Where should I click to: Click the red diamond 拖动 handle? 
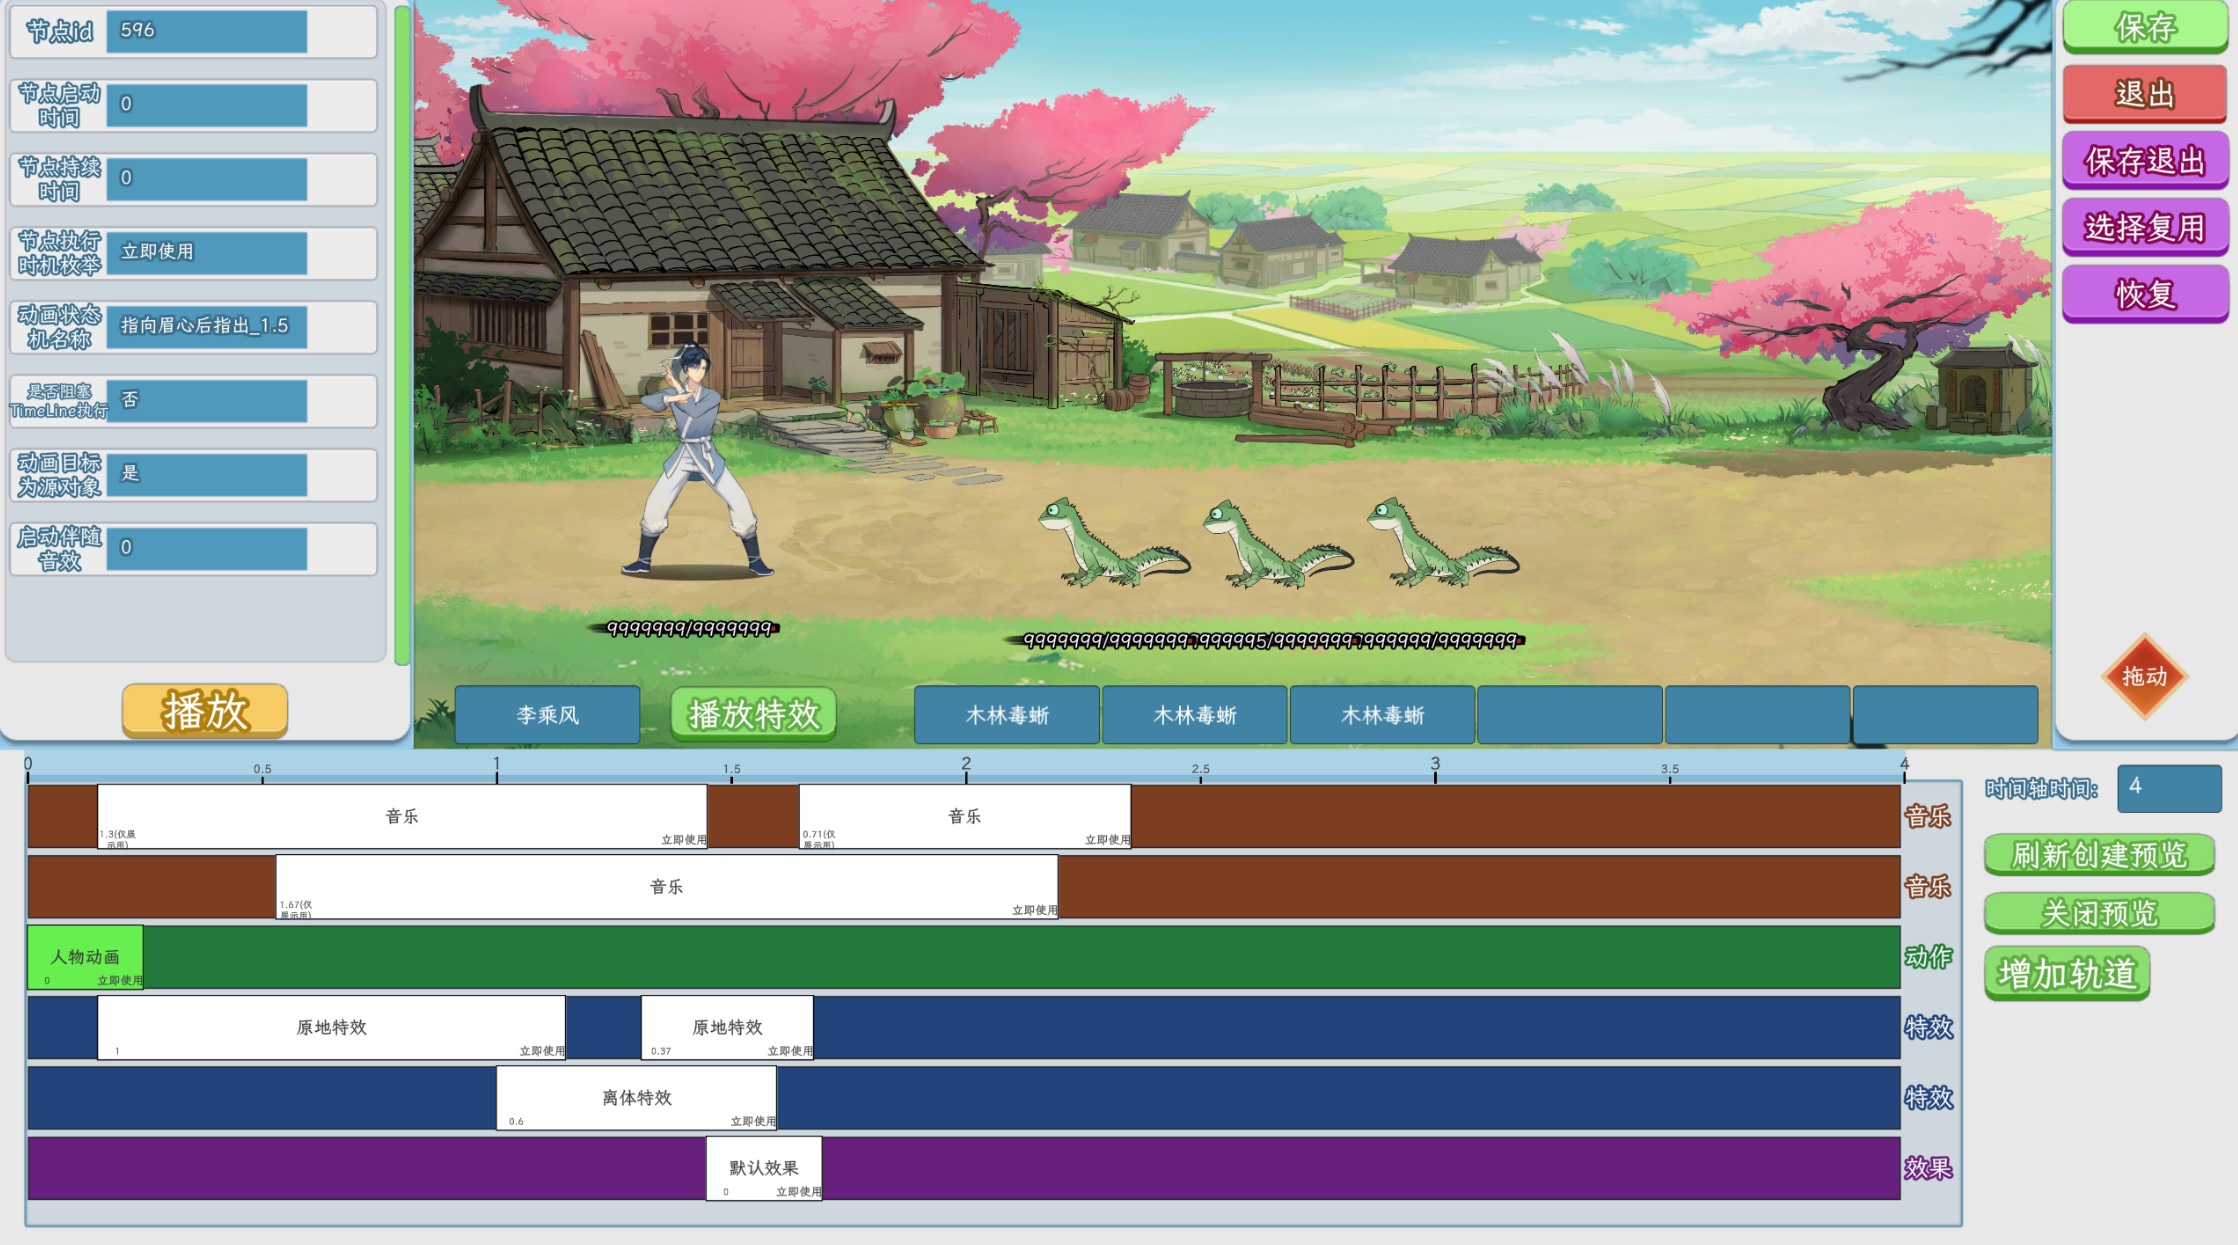click(x=2144, y=676)
